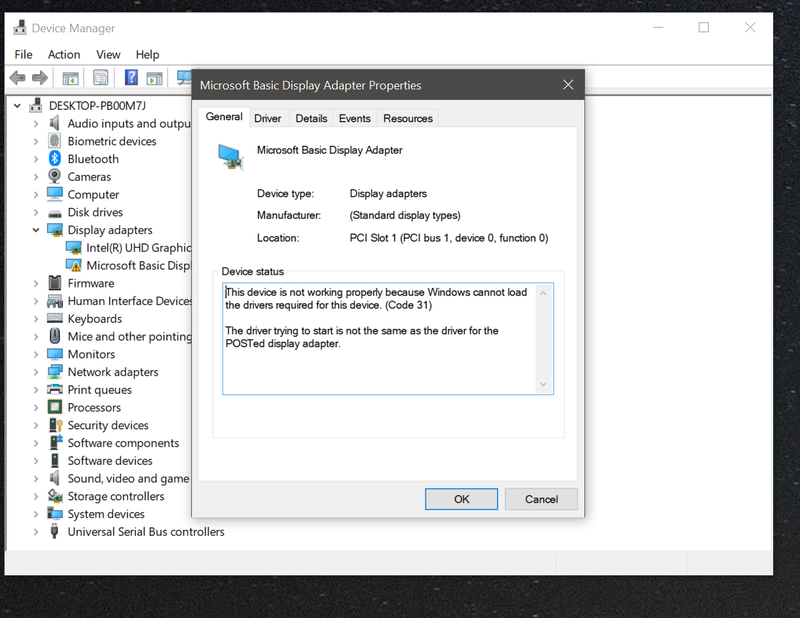Expand the Computer category
Screen dimensions: 800x618
(36, 194)
